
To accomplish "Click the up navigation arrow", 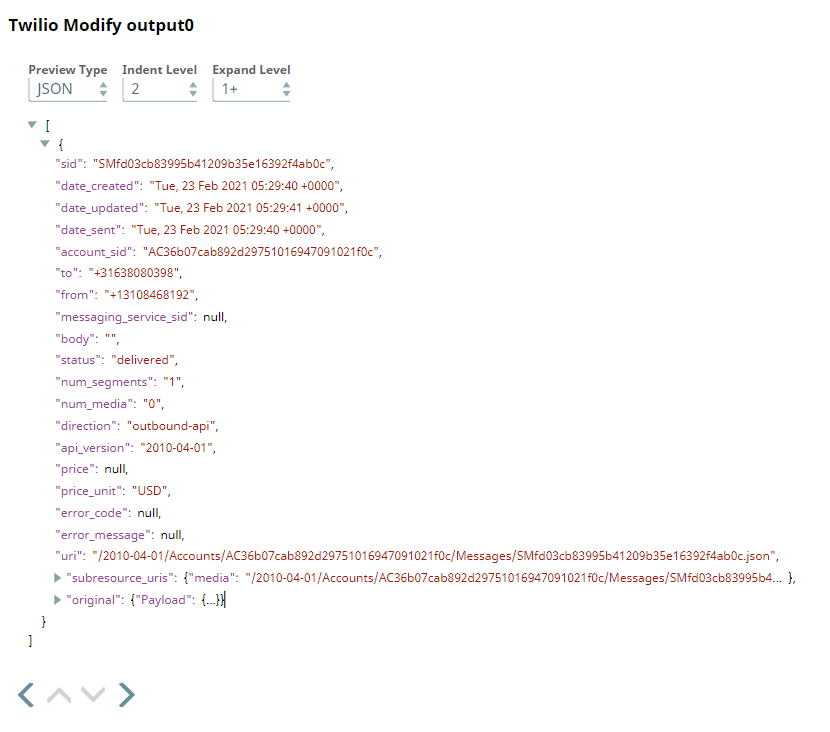I will tap(59, 694).
